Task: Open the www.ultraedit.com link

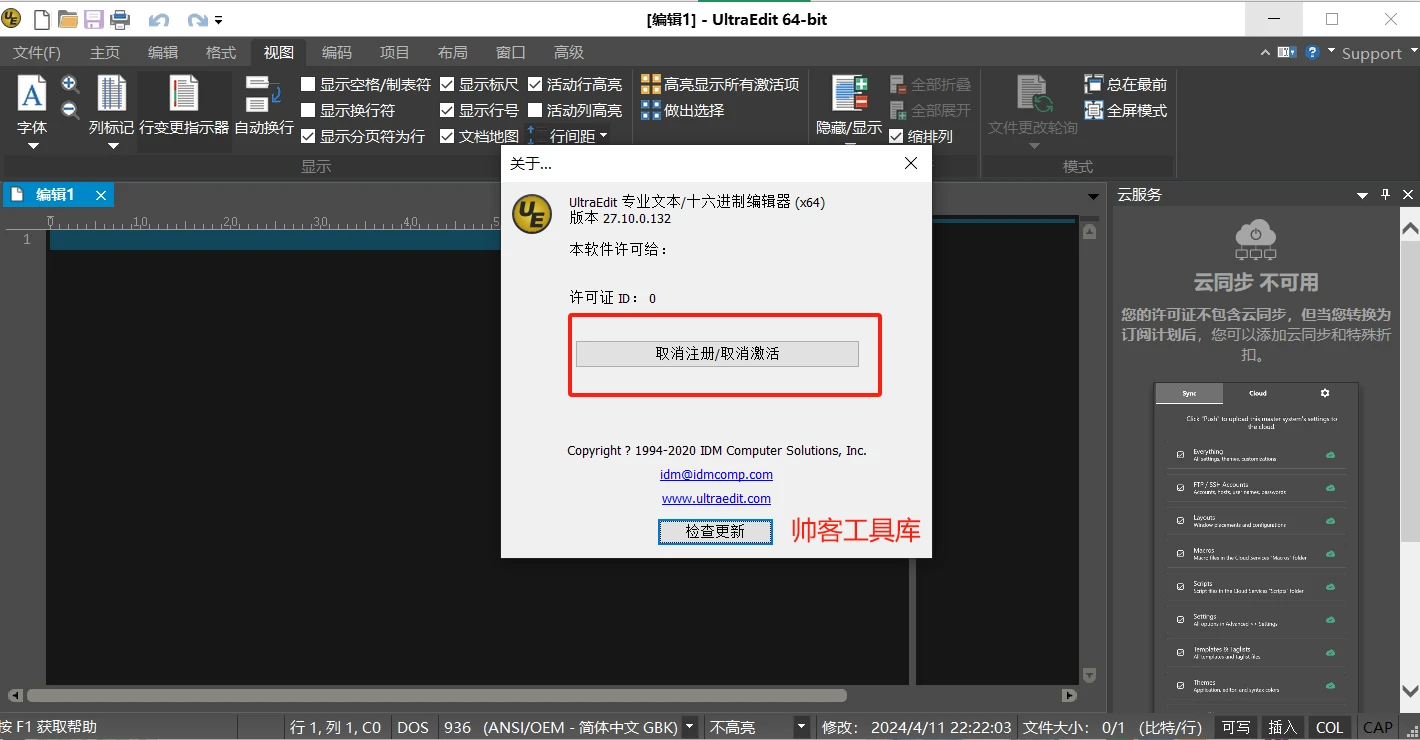Action: pyautogui.click(x=716, y=499)
